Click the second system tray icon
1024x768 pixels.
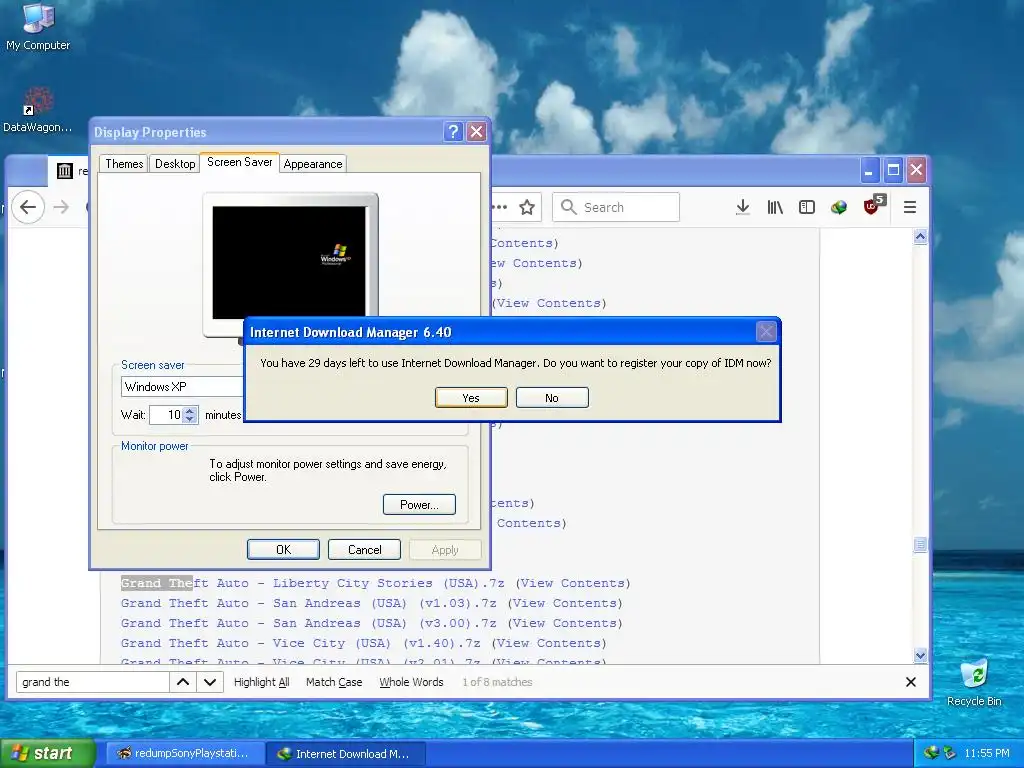[950, 753]
